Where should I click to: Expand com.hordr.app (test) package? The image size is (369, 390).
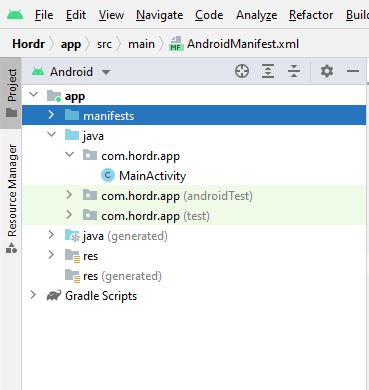[x=69, y=215]
